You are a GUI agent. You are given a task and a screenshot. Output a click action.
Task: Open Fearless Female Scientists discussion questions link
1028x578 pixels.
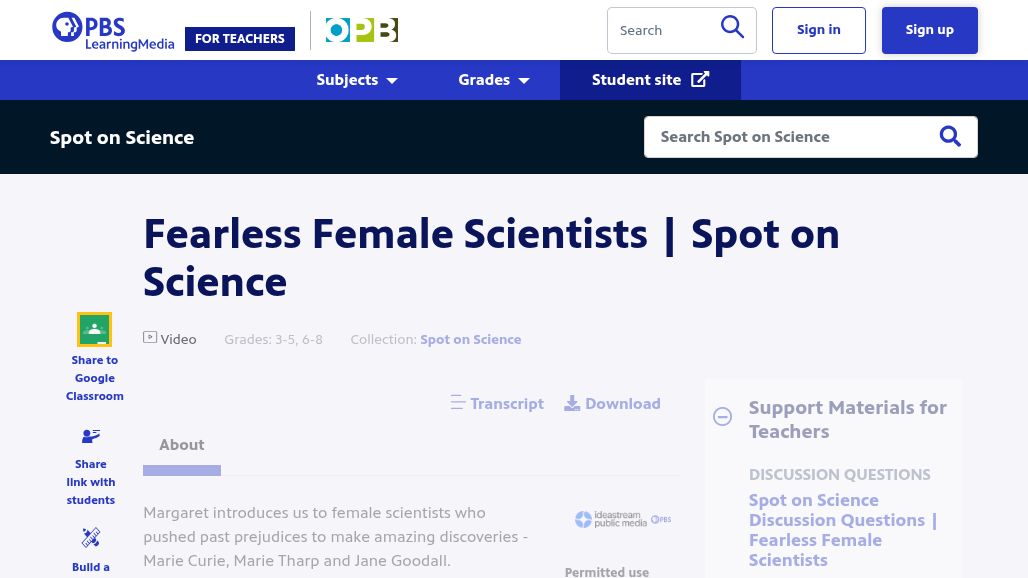click(843, 530)
